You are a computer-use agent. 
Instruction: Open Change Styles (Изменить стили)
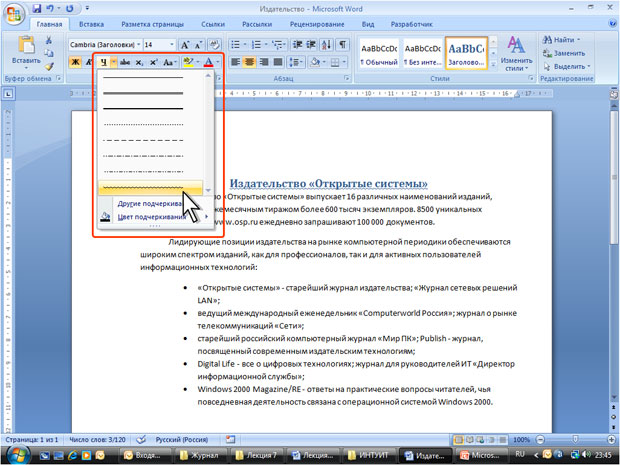click(x=516, y=54)
